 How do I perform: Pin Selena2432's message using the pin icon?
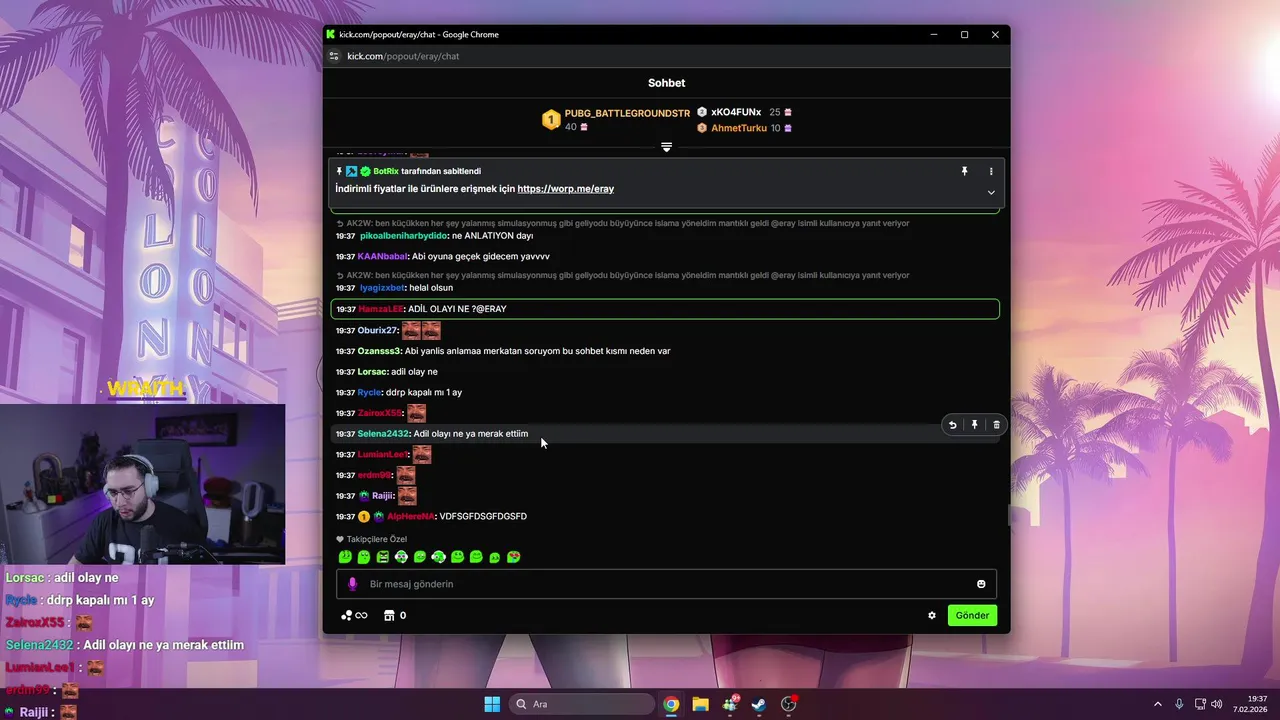pos(974,425)
